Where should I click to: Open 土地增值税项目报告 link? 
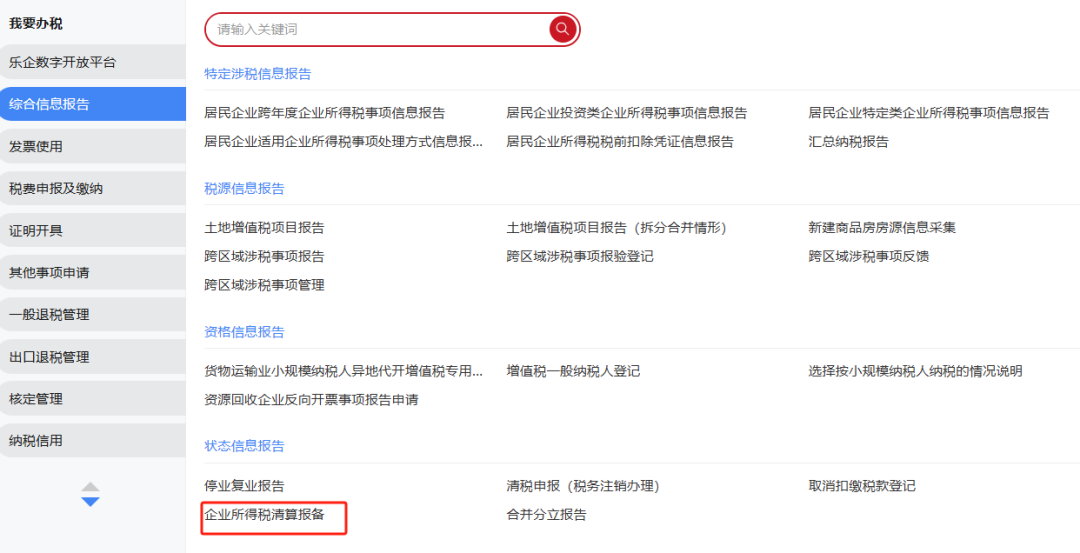(x=264, y=228)
